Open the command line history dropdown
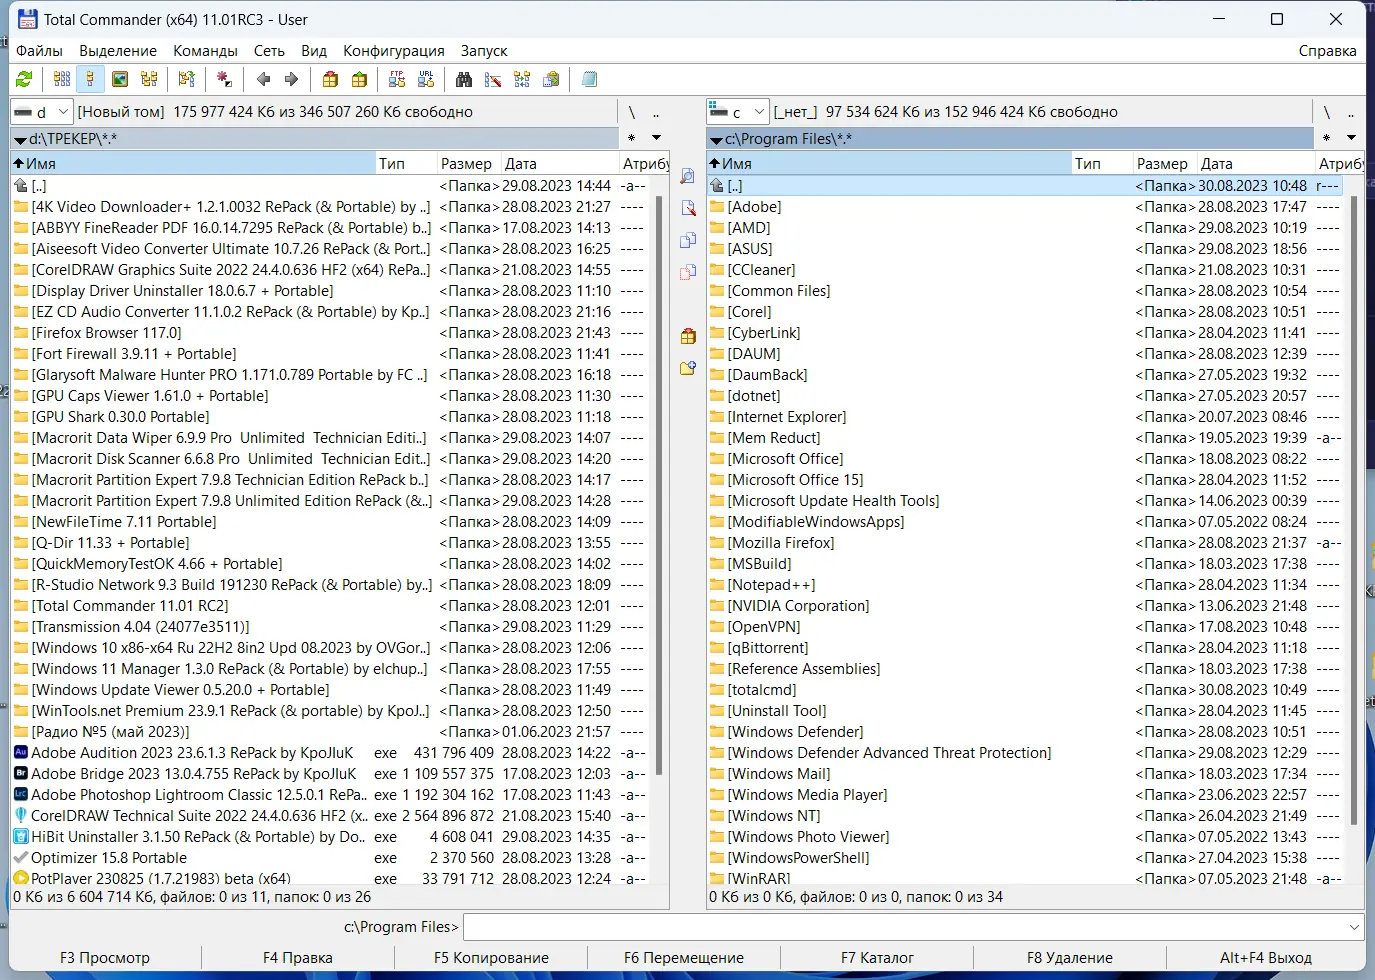This screenshot has height=980, width=1375. 1355,927
